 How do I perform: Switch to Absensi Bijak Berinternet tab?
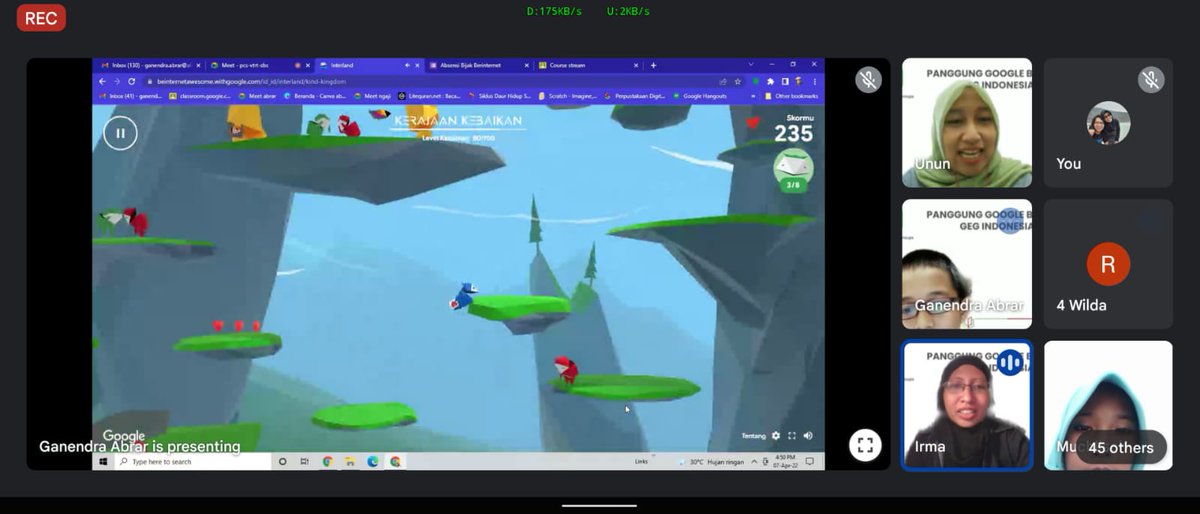click(x=478, y=65)
